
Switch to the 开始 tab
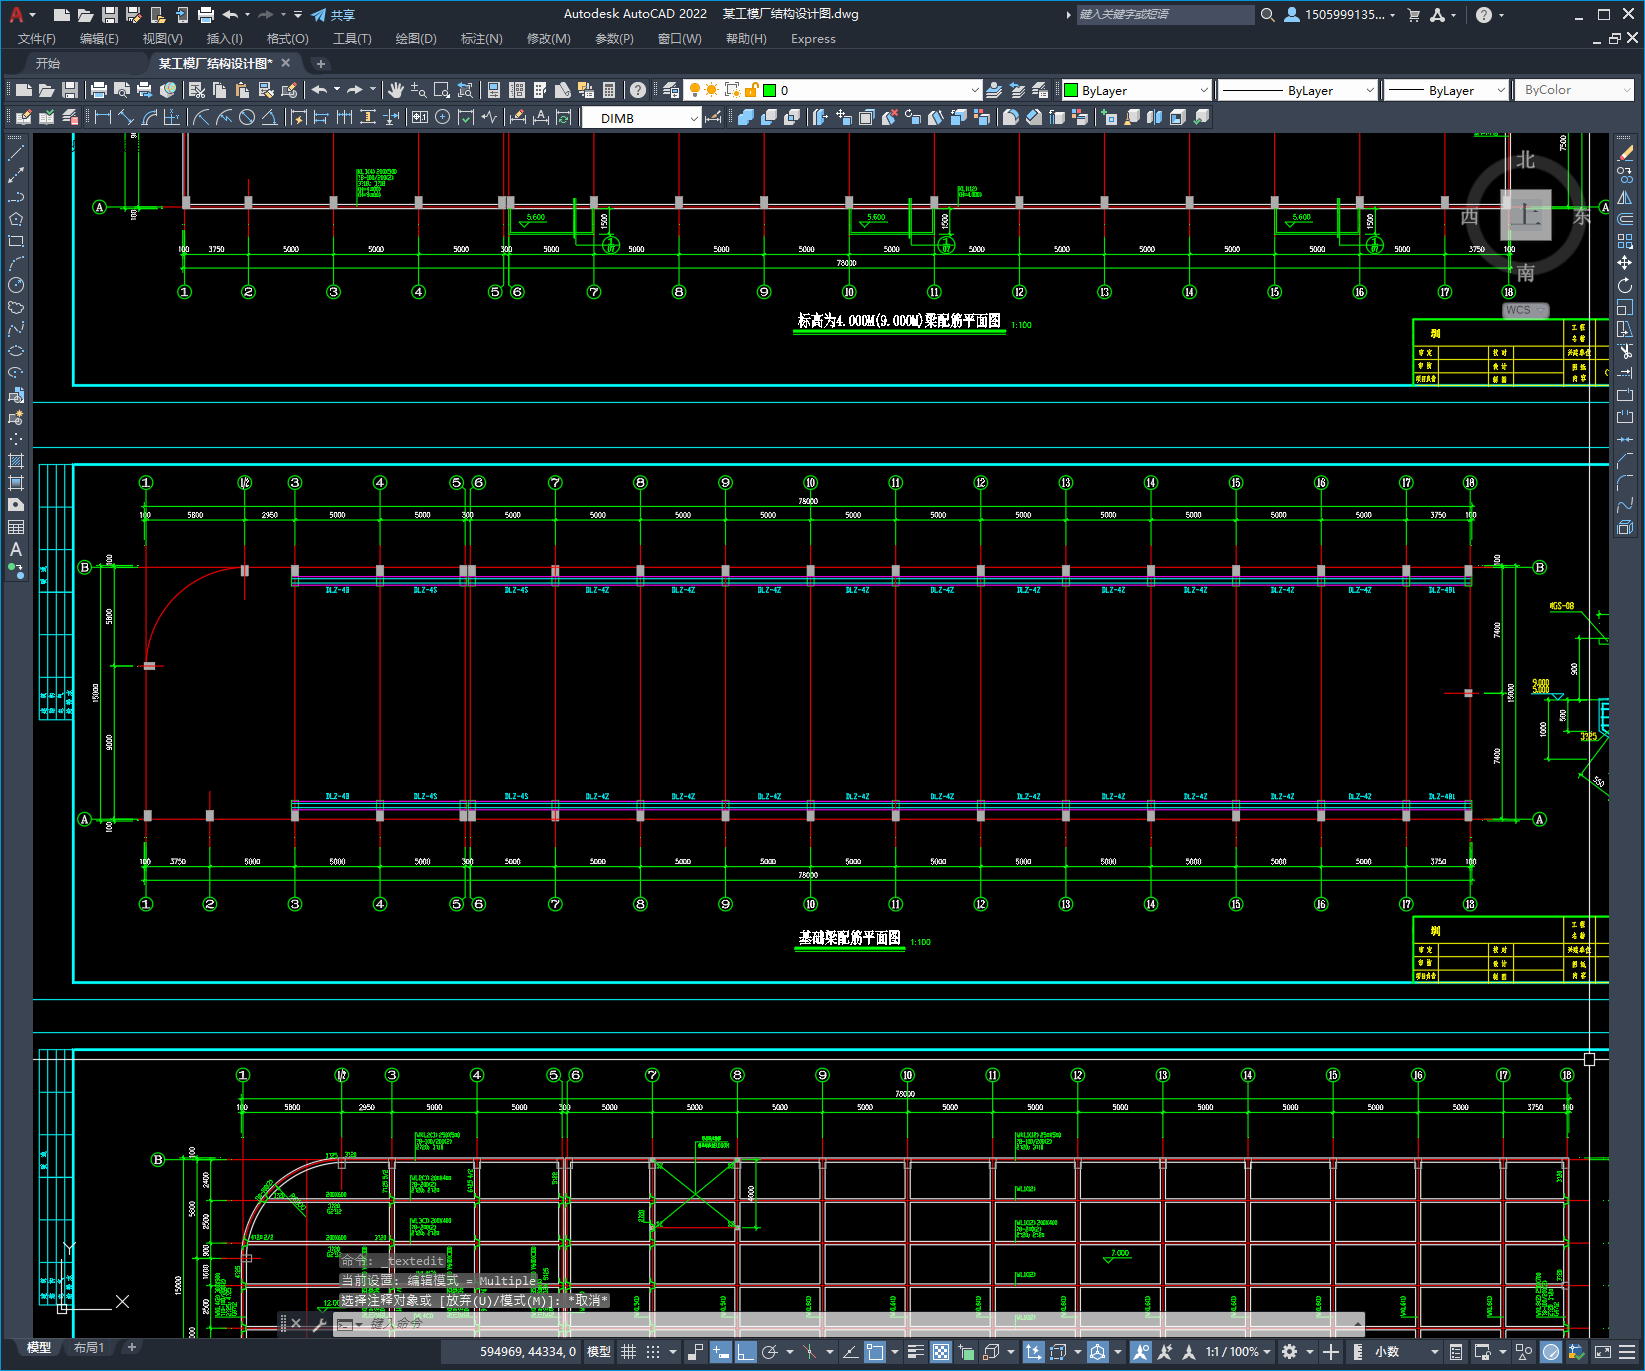pos(48,63)
